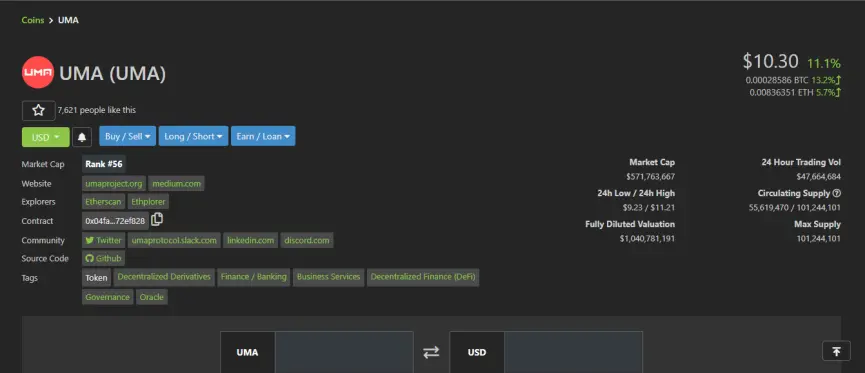Click the 0.00836351 ETH price

pyautogui.click(x=781, y=93)
